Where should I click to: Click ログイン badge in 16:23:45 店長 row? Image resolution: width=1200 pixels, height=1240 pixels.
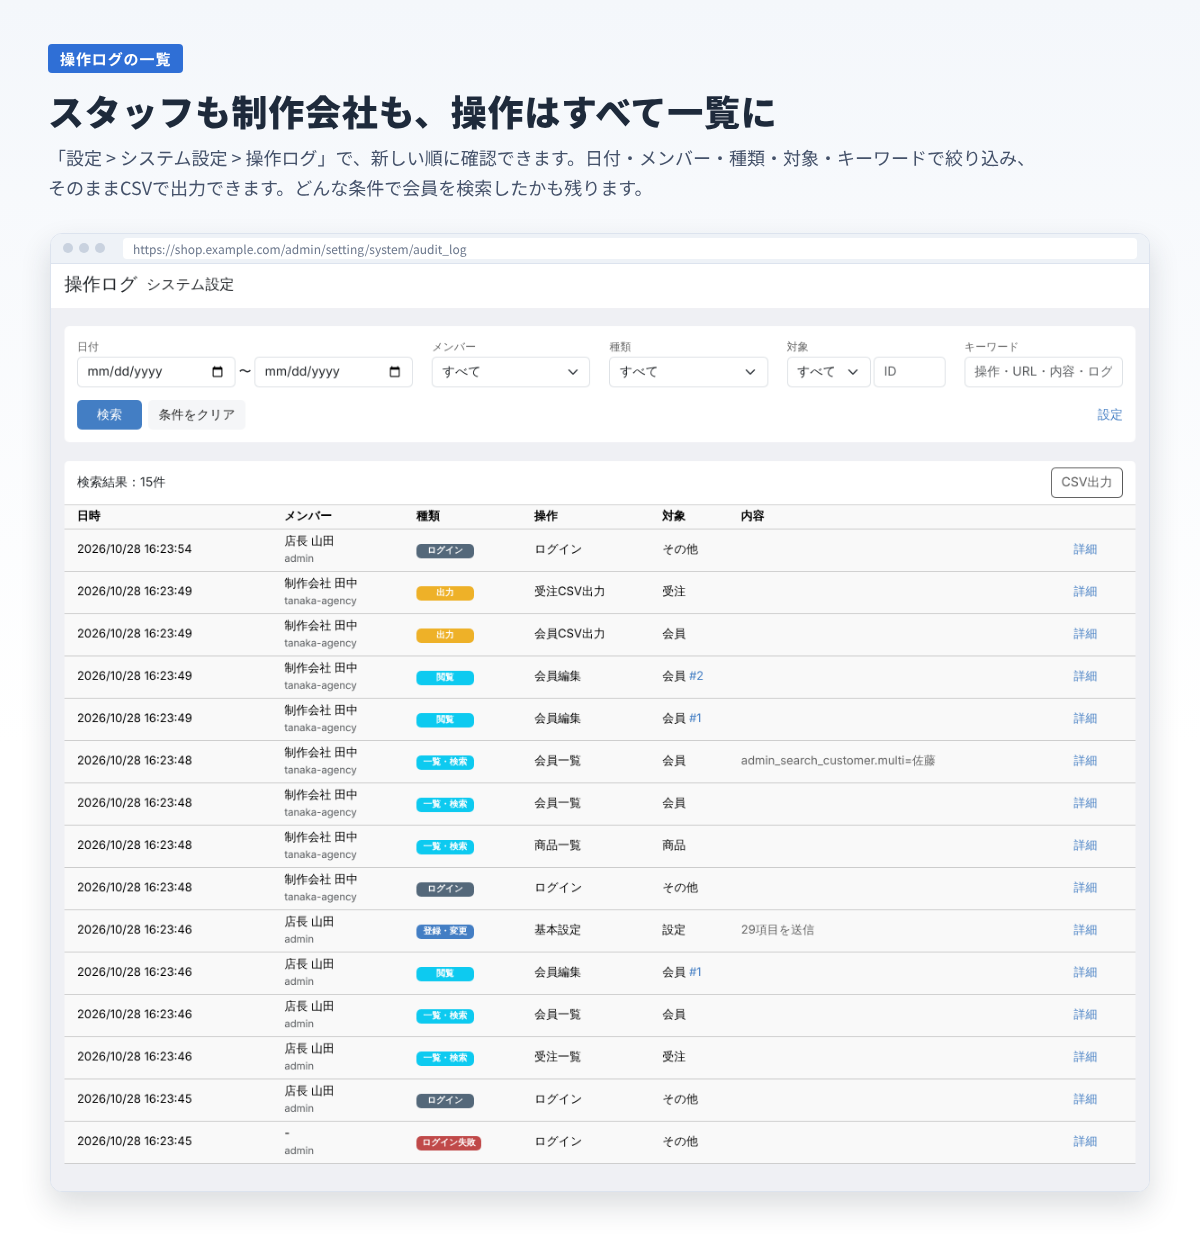pos(445,1101)
